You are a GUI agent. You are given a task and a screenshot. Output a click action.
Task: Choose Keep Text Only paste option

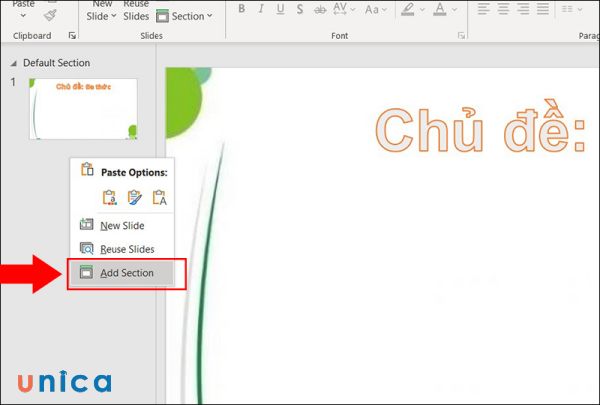coord(159,197)
